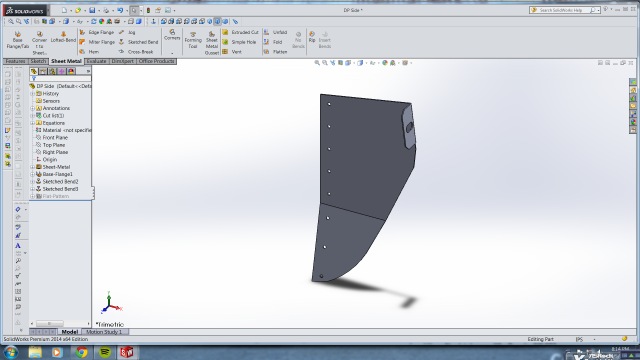The height and width of the screenshot is (360, 640).
Task: Select the Unfold tool
Action: [276, 32]
